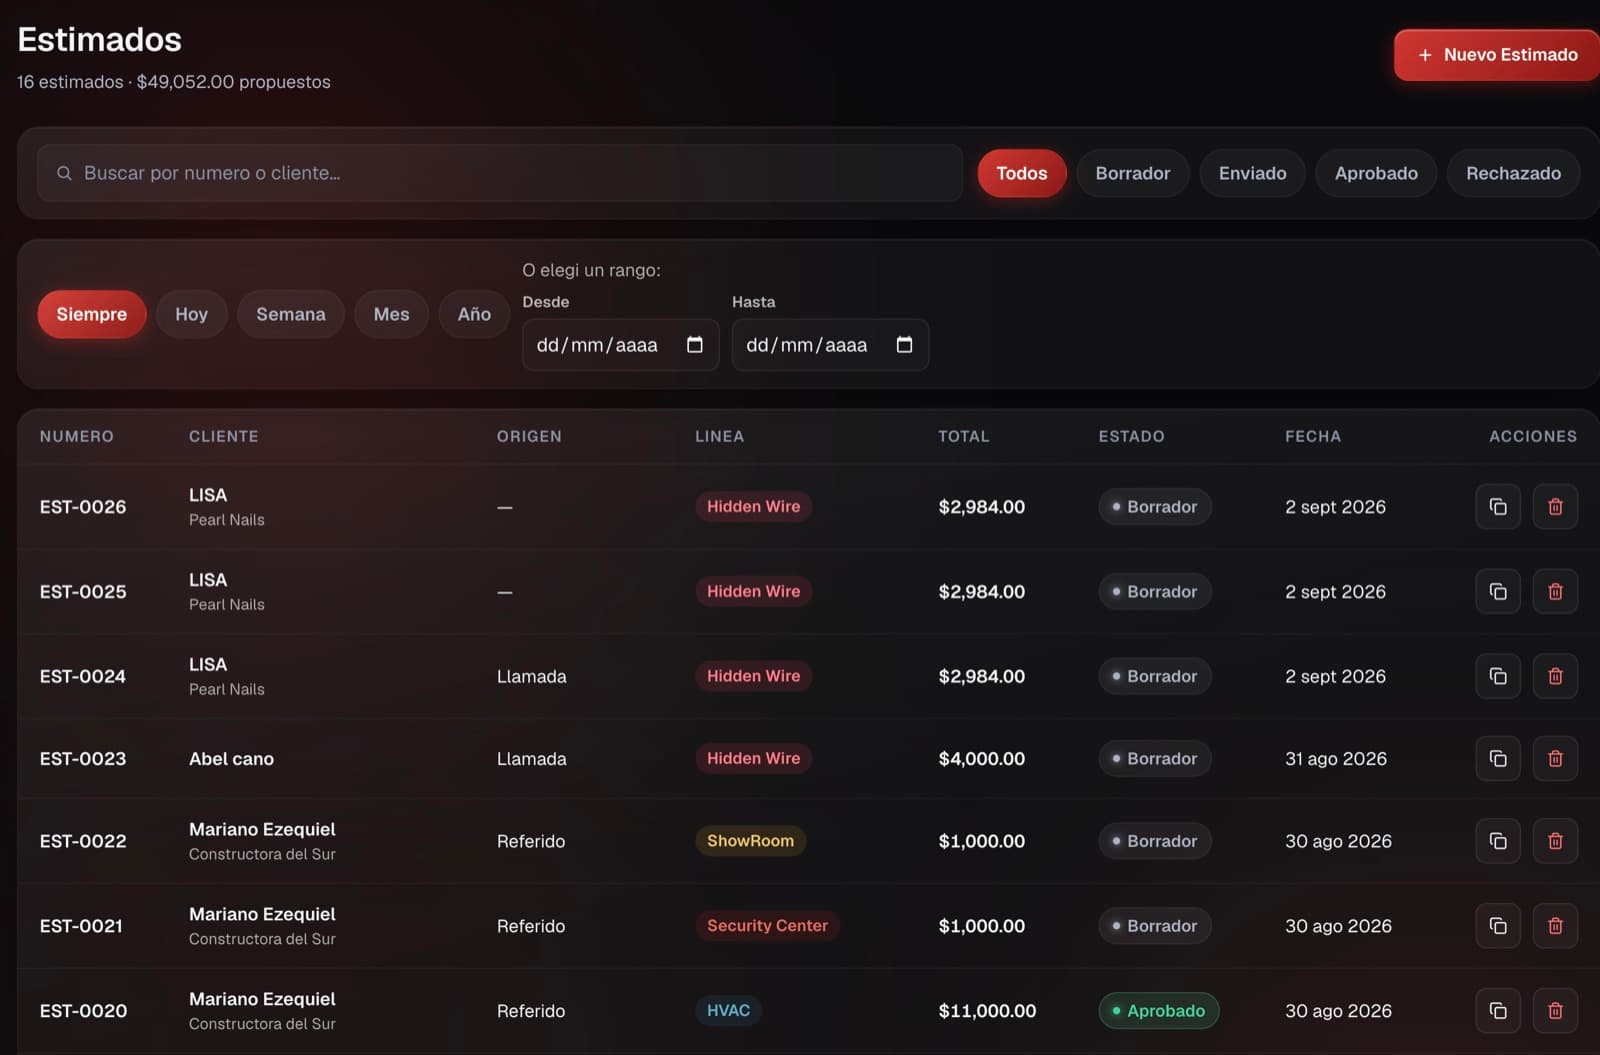
Task: Open estimate number EST-0024
Action: coord(83,676)
